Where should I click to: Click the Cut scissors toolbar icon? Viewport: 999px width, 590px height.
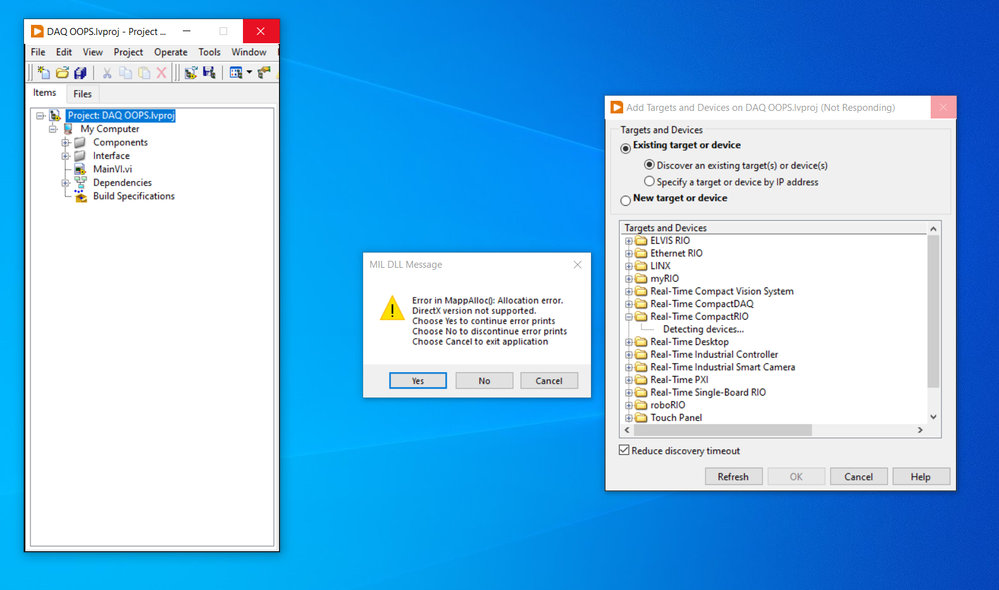coord(107,73)
